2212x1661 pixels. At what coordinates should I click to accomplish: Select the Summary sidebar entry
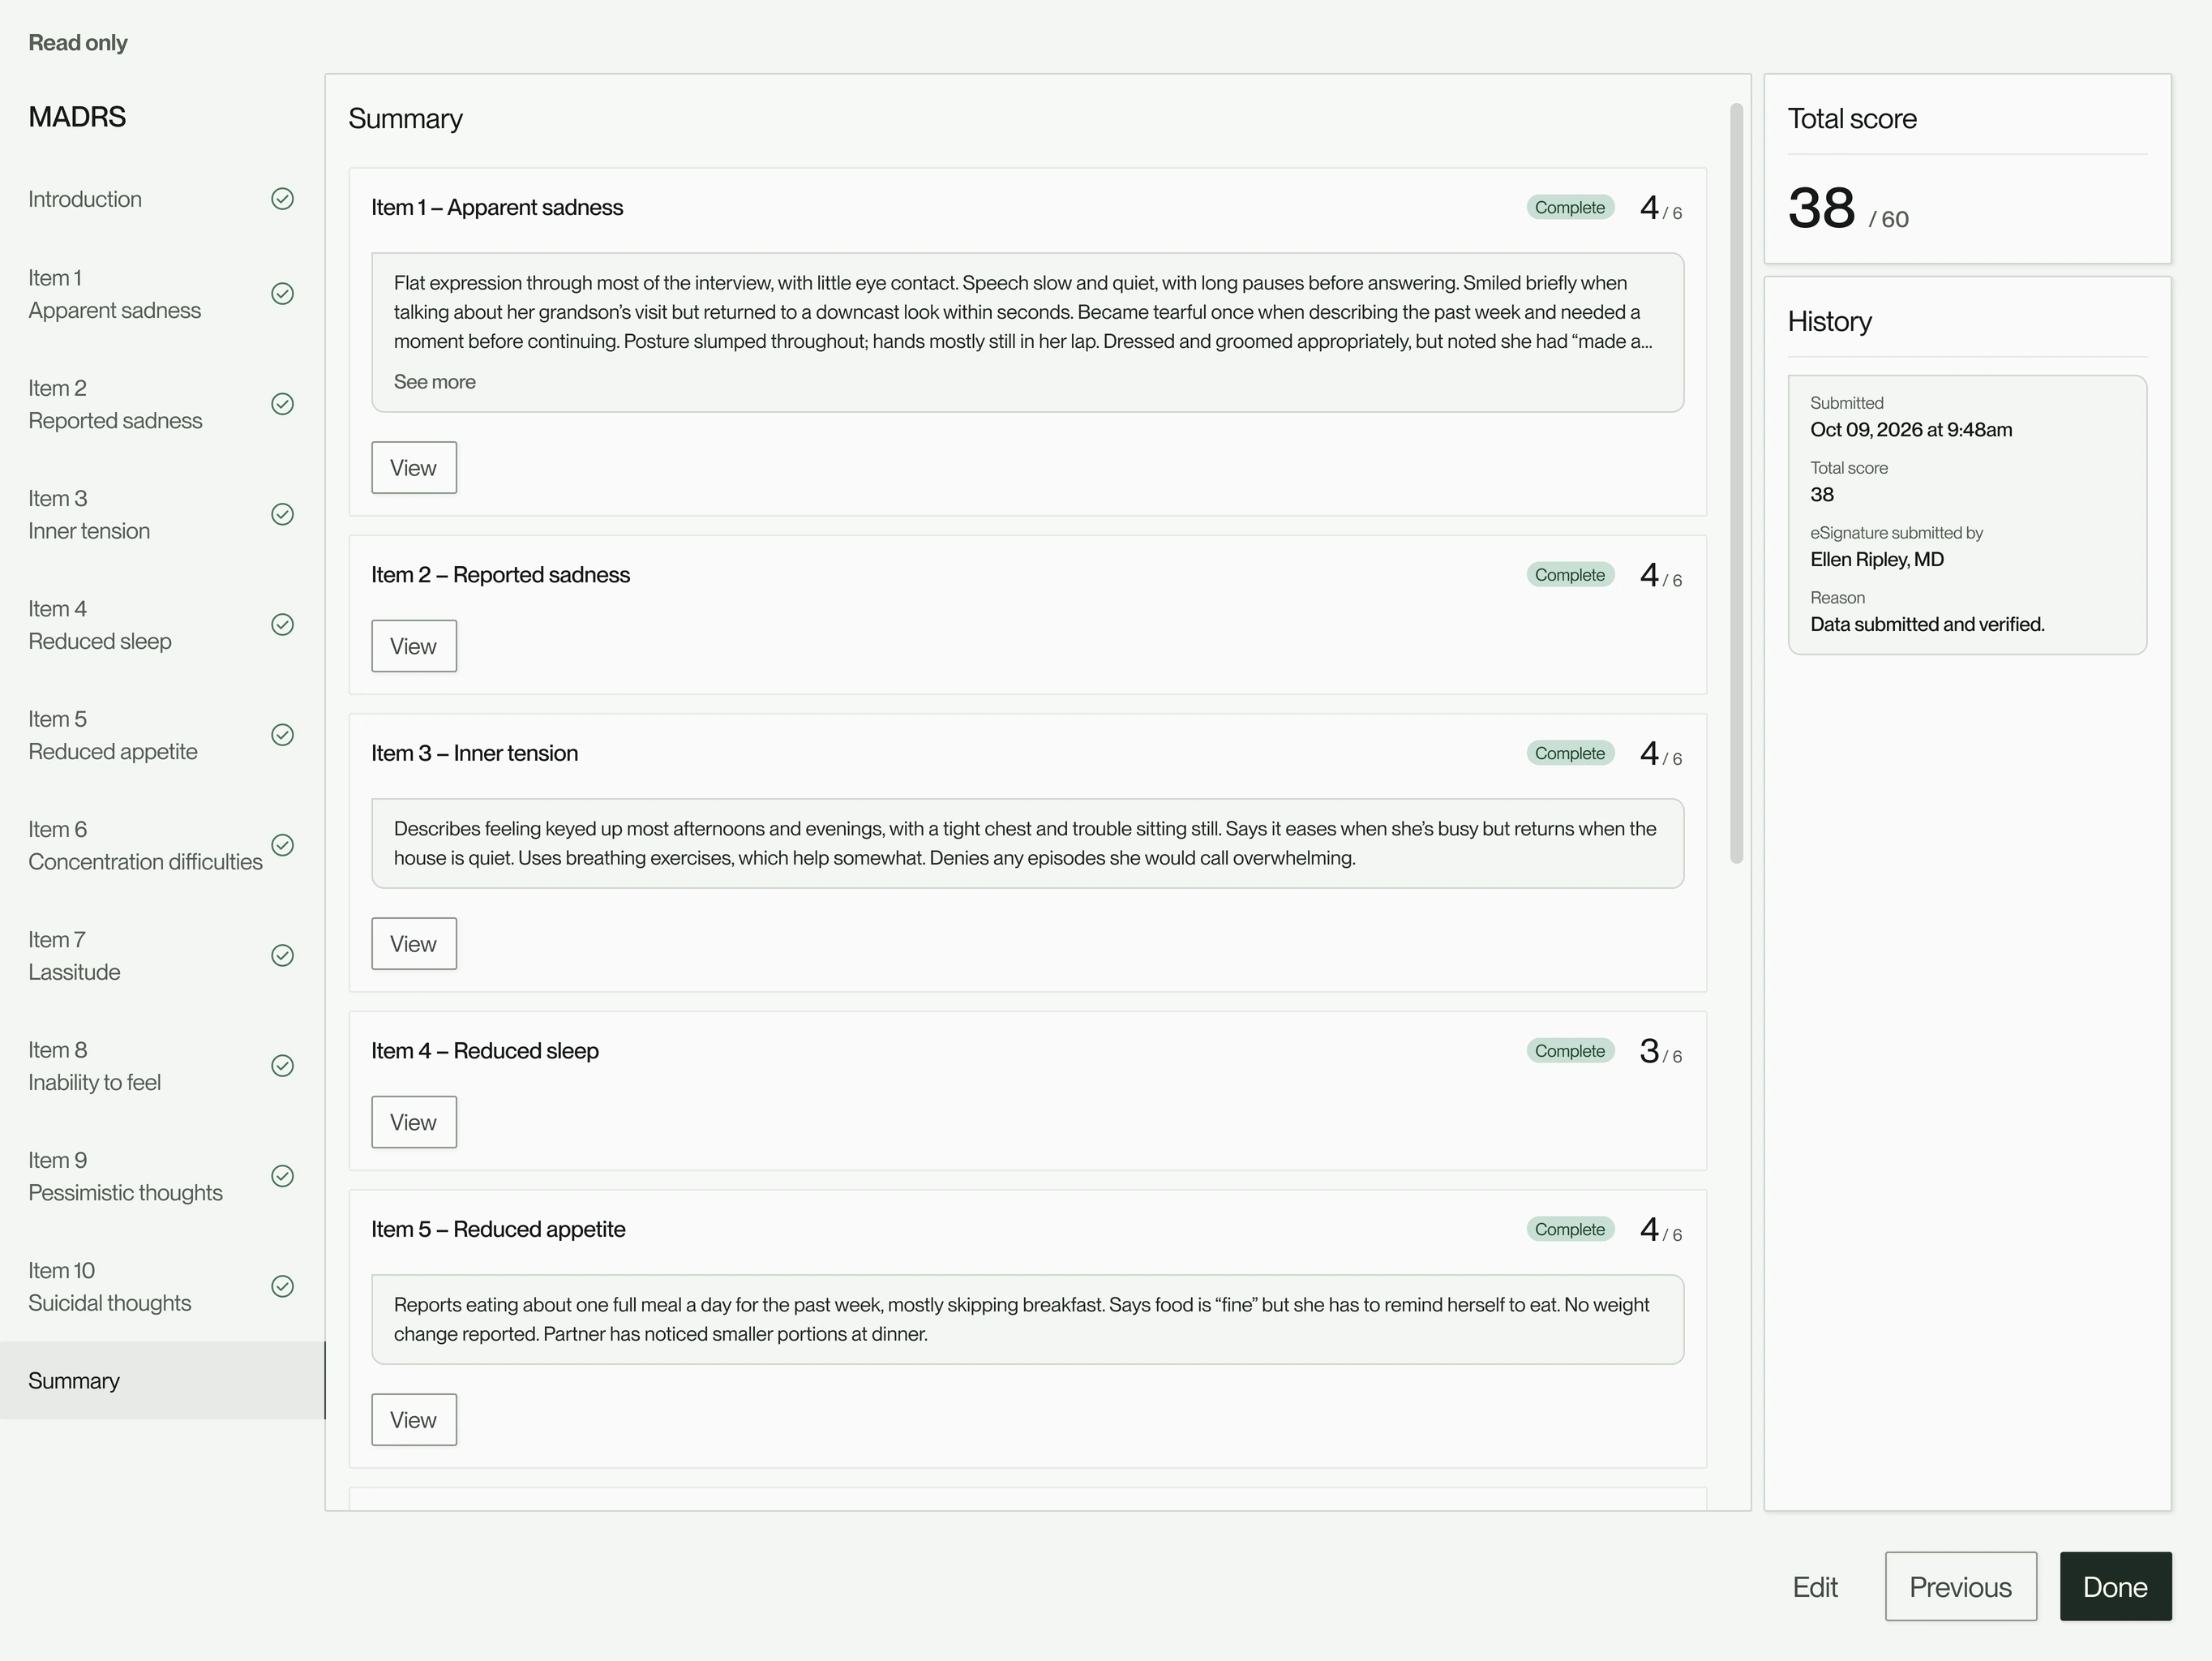162,1380
